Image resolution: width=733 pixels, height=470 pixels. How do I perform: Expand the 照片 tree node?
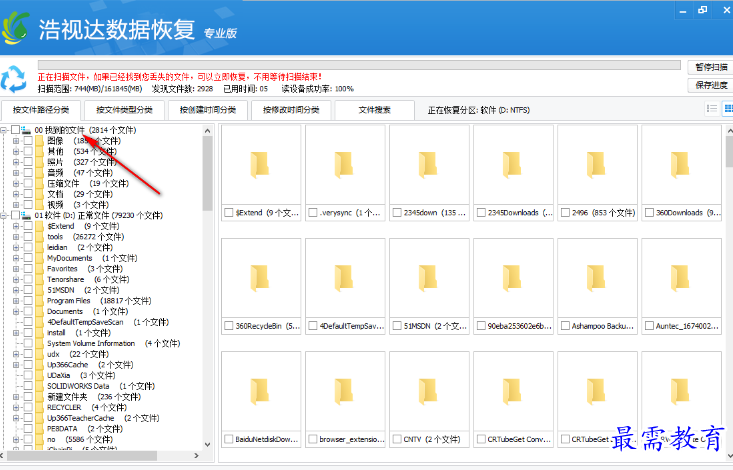coord(16,162)
